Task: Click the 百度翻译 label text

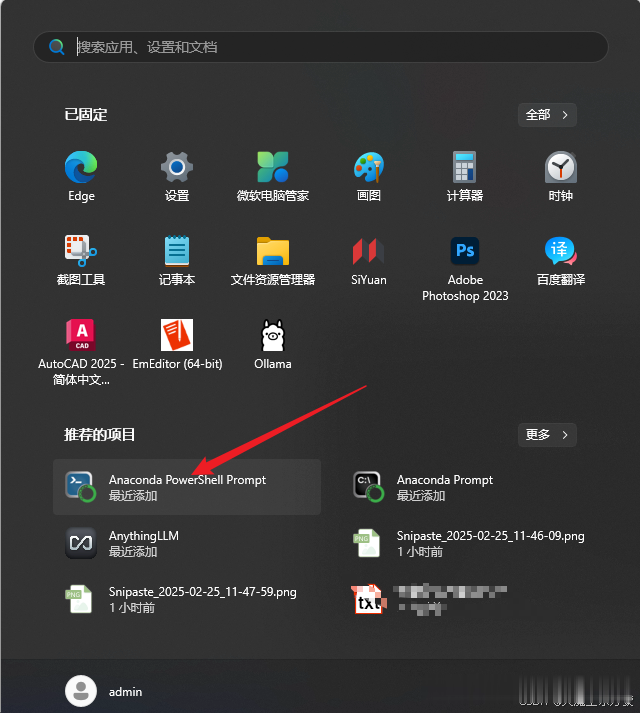Action: (x=561, y=280)
